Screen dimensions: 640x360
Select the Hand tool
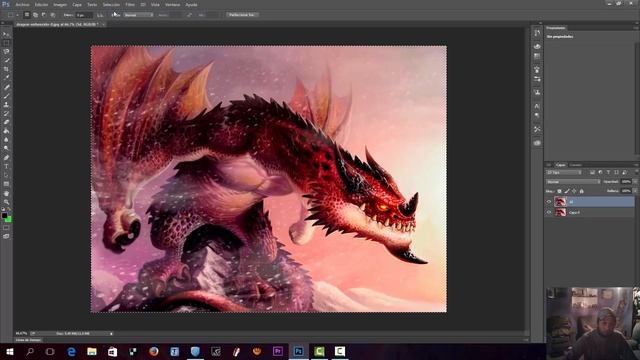tap(6, 193)
